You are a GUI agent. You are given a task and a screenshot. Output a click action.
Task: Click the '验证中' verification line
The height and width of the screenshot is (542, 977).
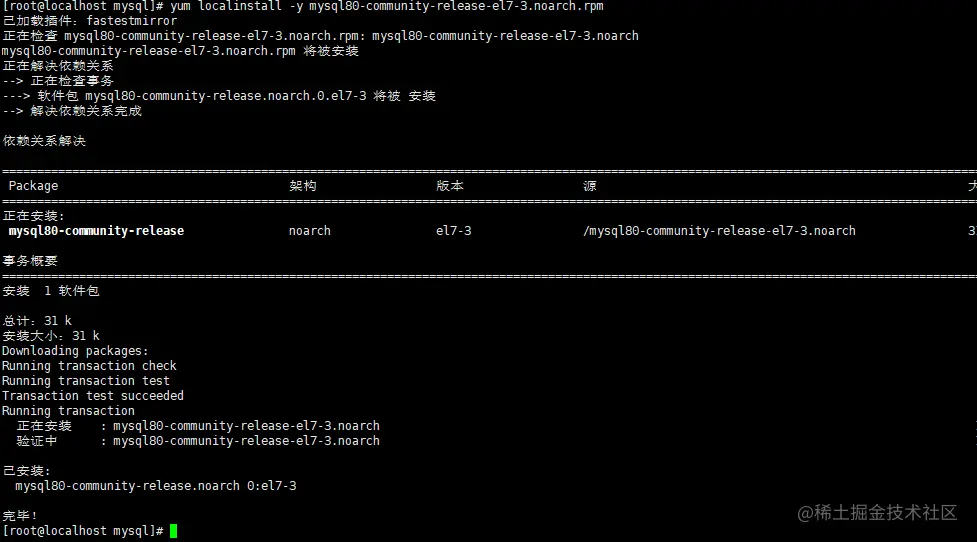198,441
